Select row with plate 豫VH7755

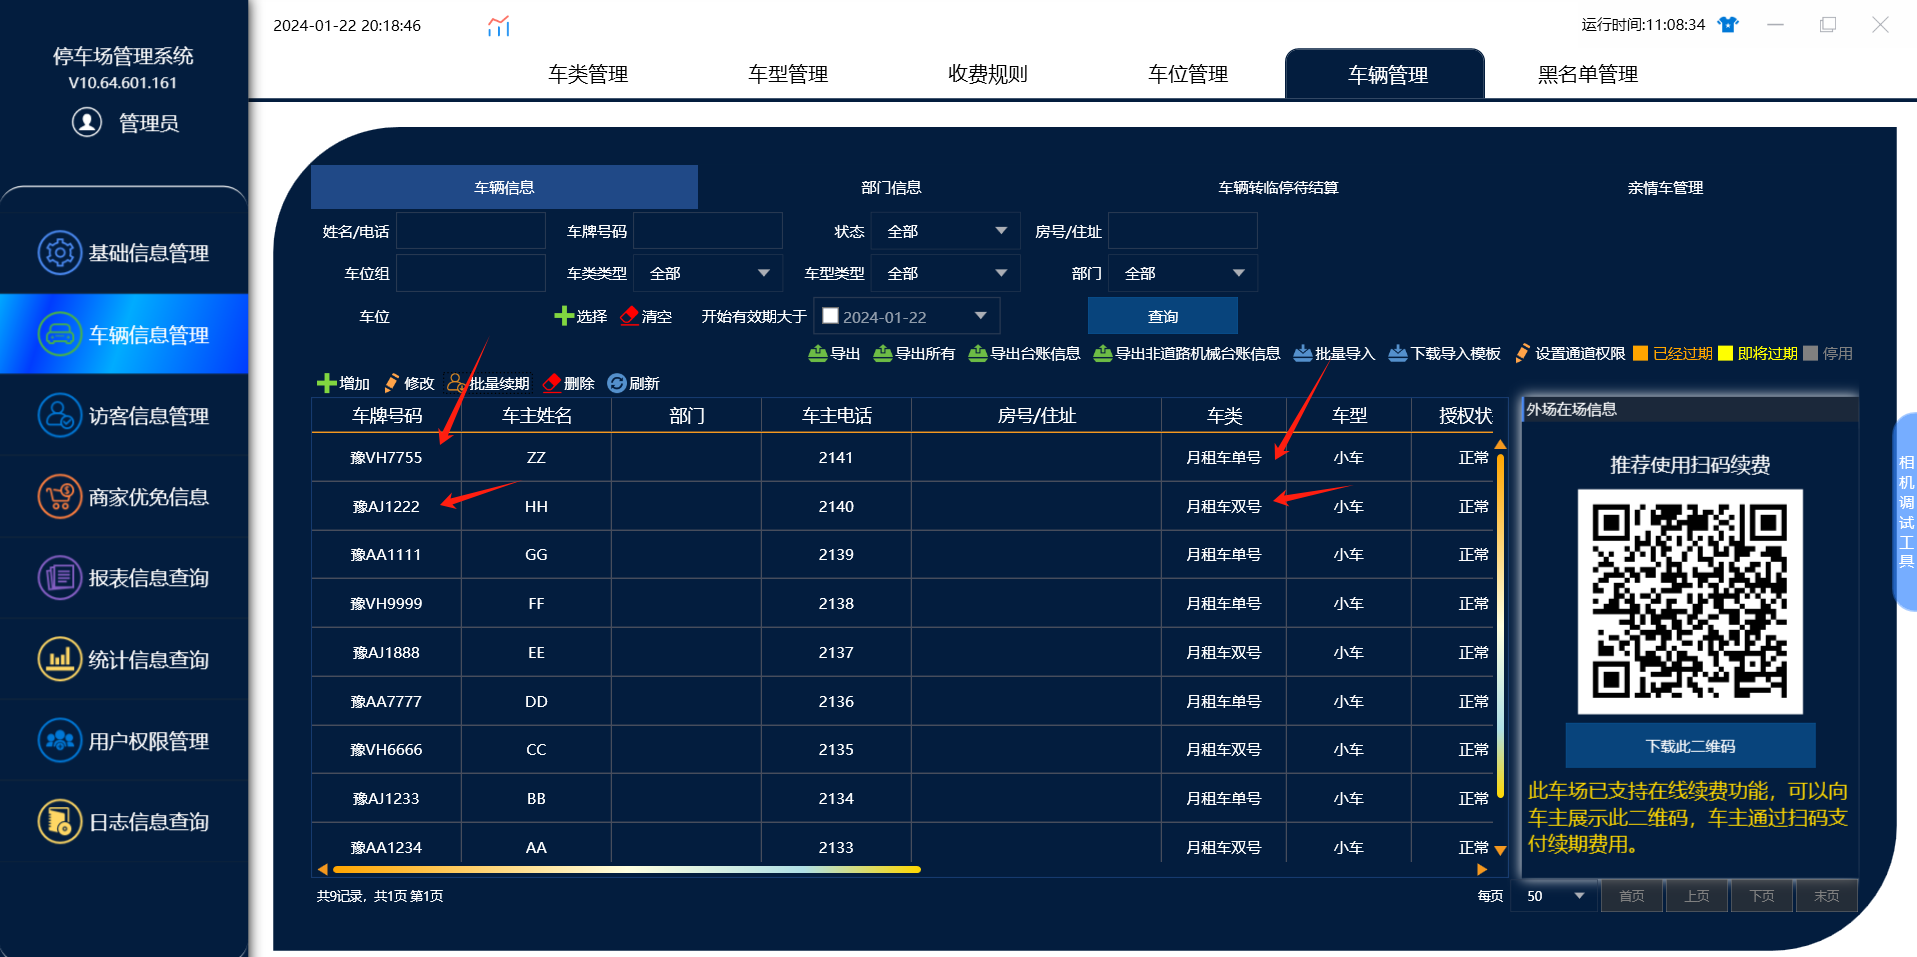pos(902,457)
